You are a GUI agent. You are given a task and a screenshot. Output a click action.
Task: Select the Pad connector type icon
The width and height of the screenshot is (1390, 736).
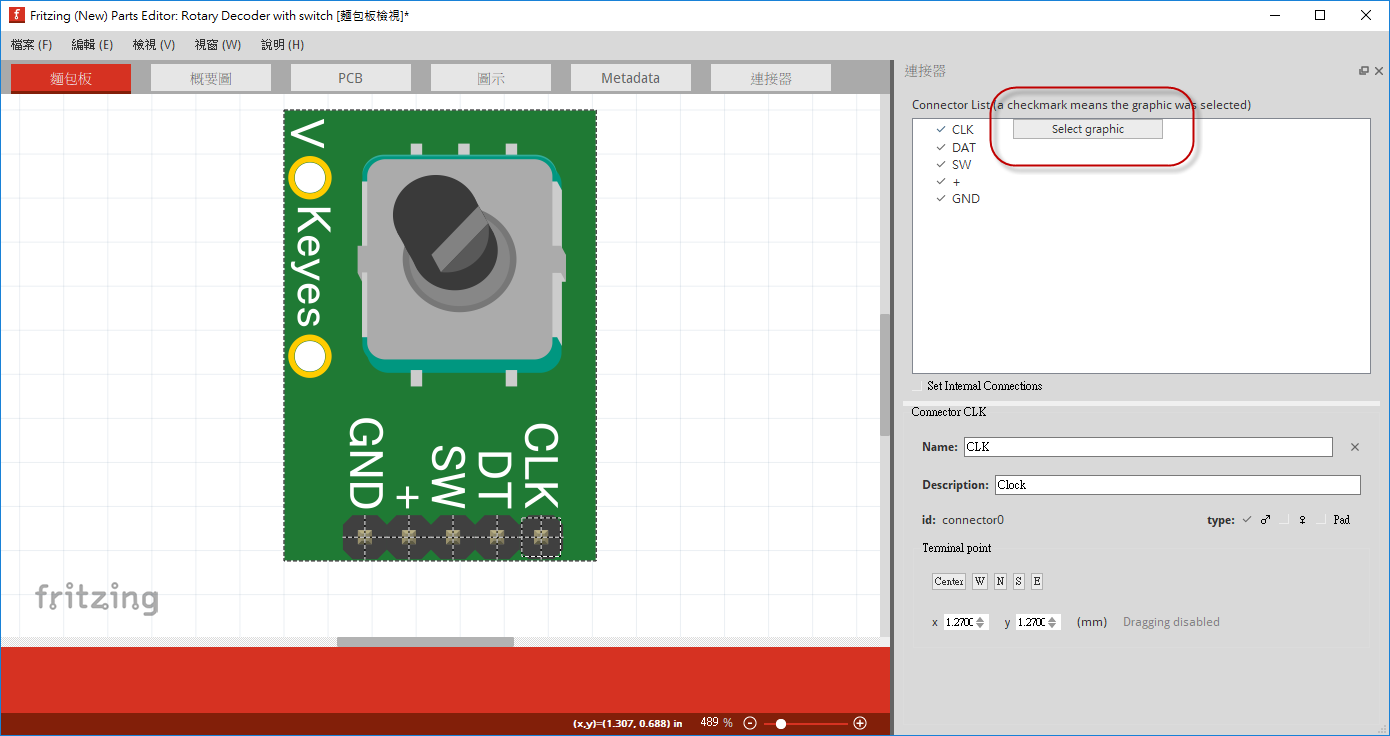pyautogui.click(x=1341, y=520)
